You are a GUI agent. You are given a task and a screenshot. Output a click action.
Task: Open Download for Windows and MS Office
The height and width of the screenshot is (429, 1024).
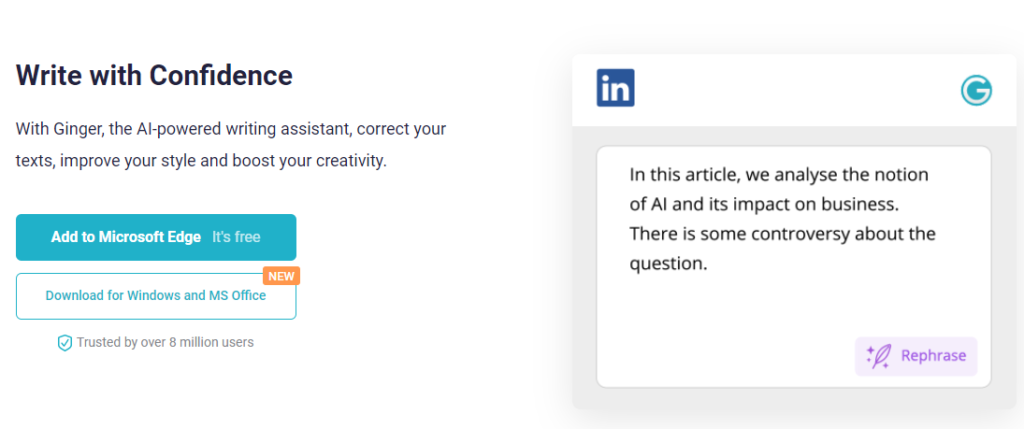[155, 296]
